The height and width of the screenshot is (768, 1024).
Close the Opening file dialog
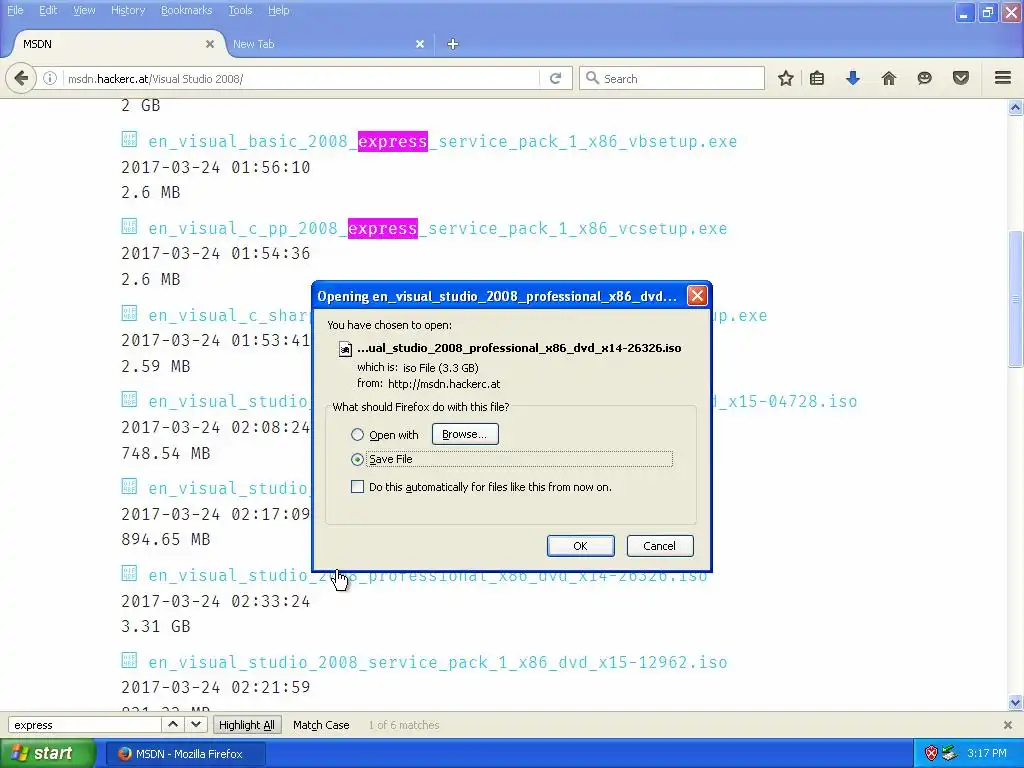[697, 296]
